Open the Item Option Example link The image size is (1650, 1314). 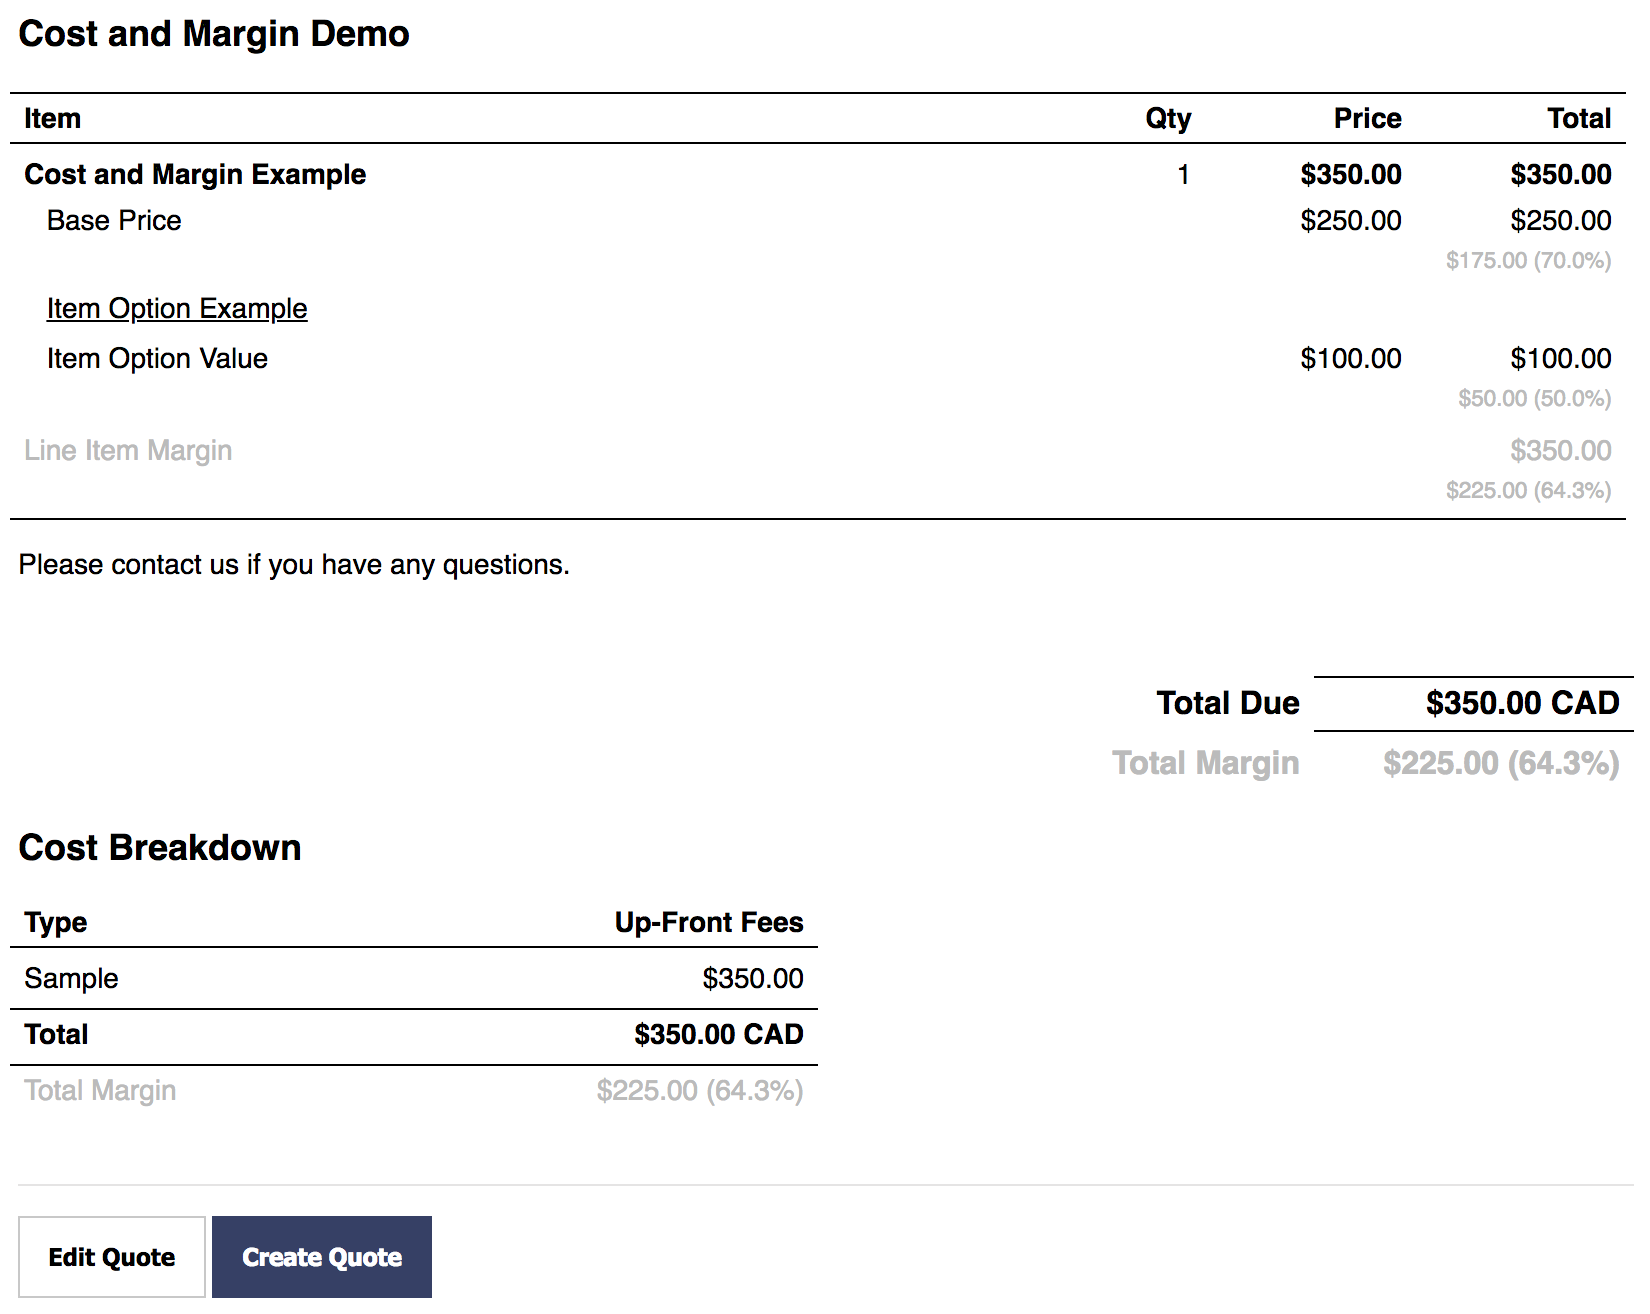coord(177,308)
